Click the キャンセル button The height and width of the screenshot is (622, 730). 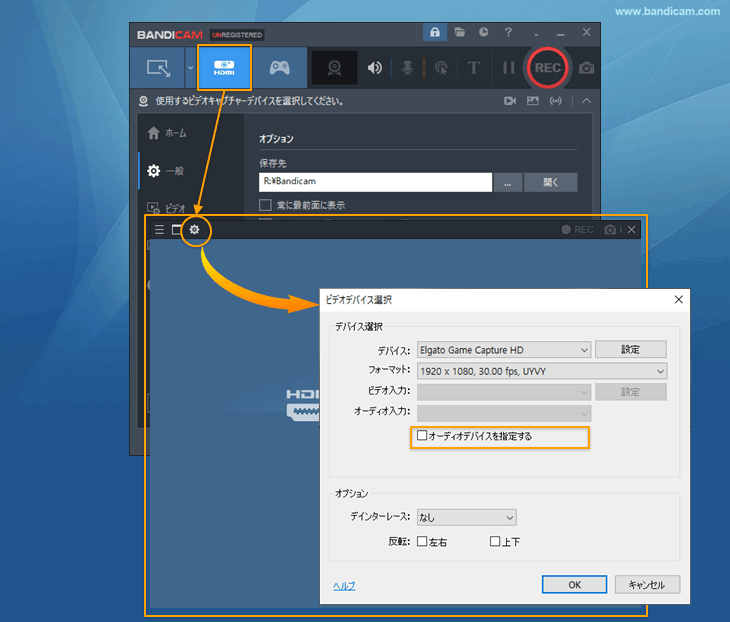(647, 585)
